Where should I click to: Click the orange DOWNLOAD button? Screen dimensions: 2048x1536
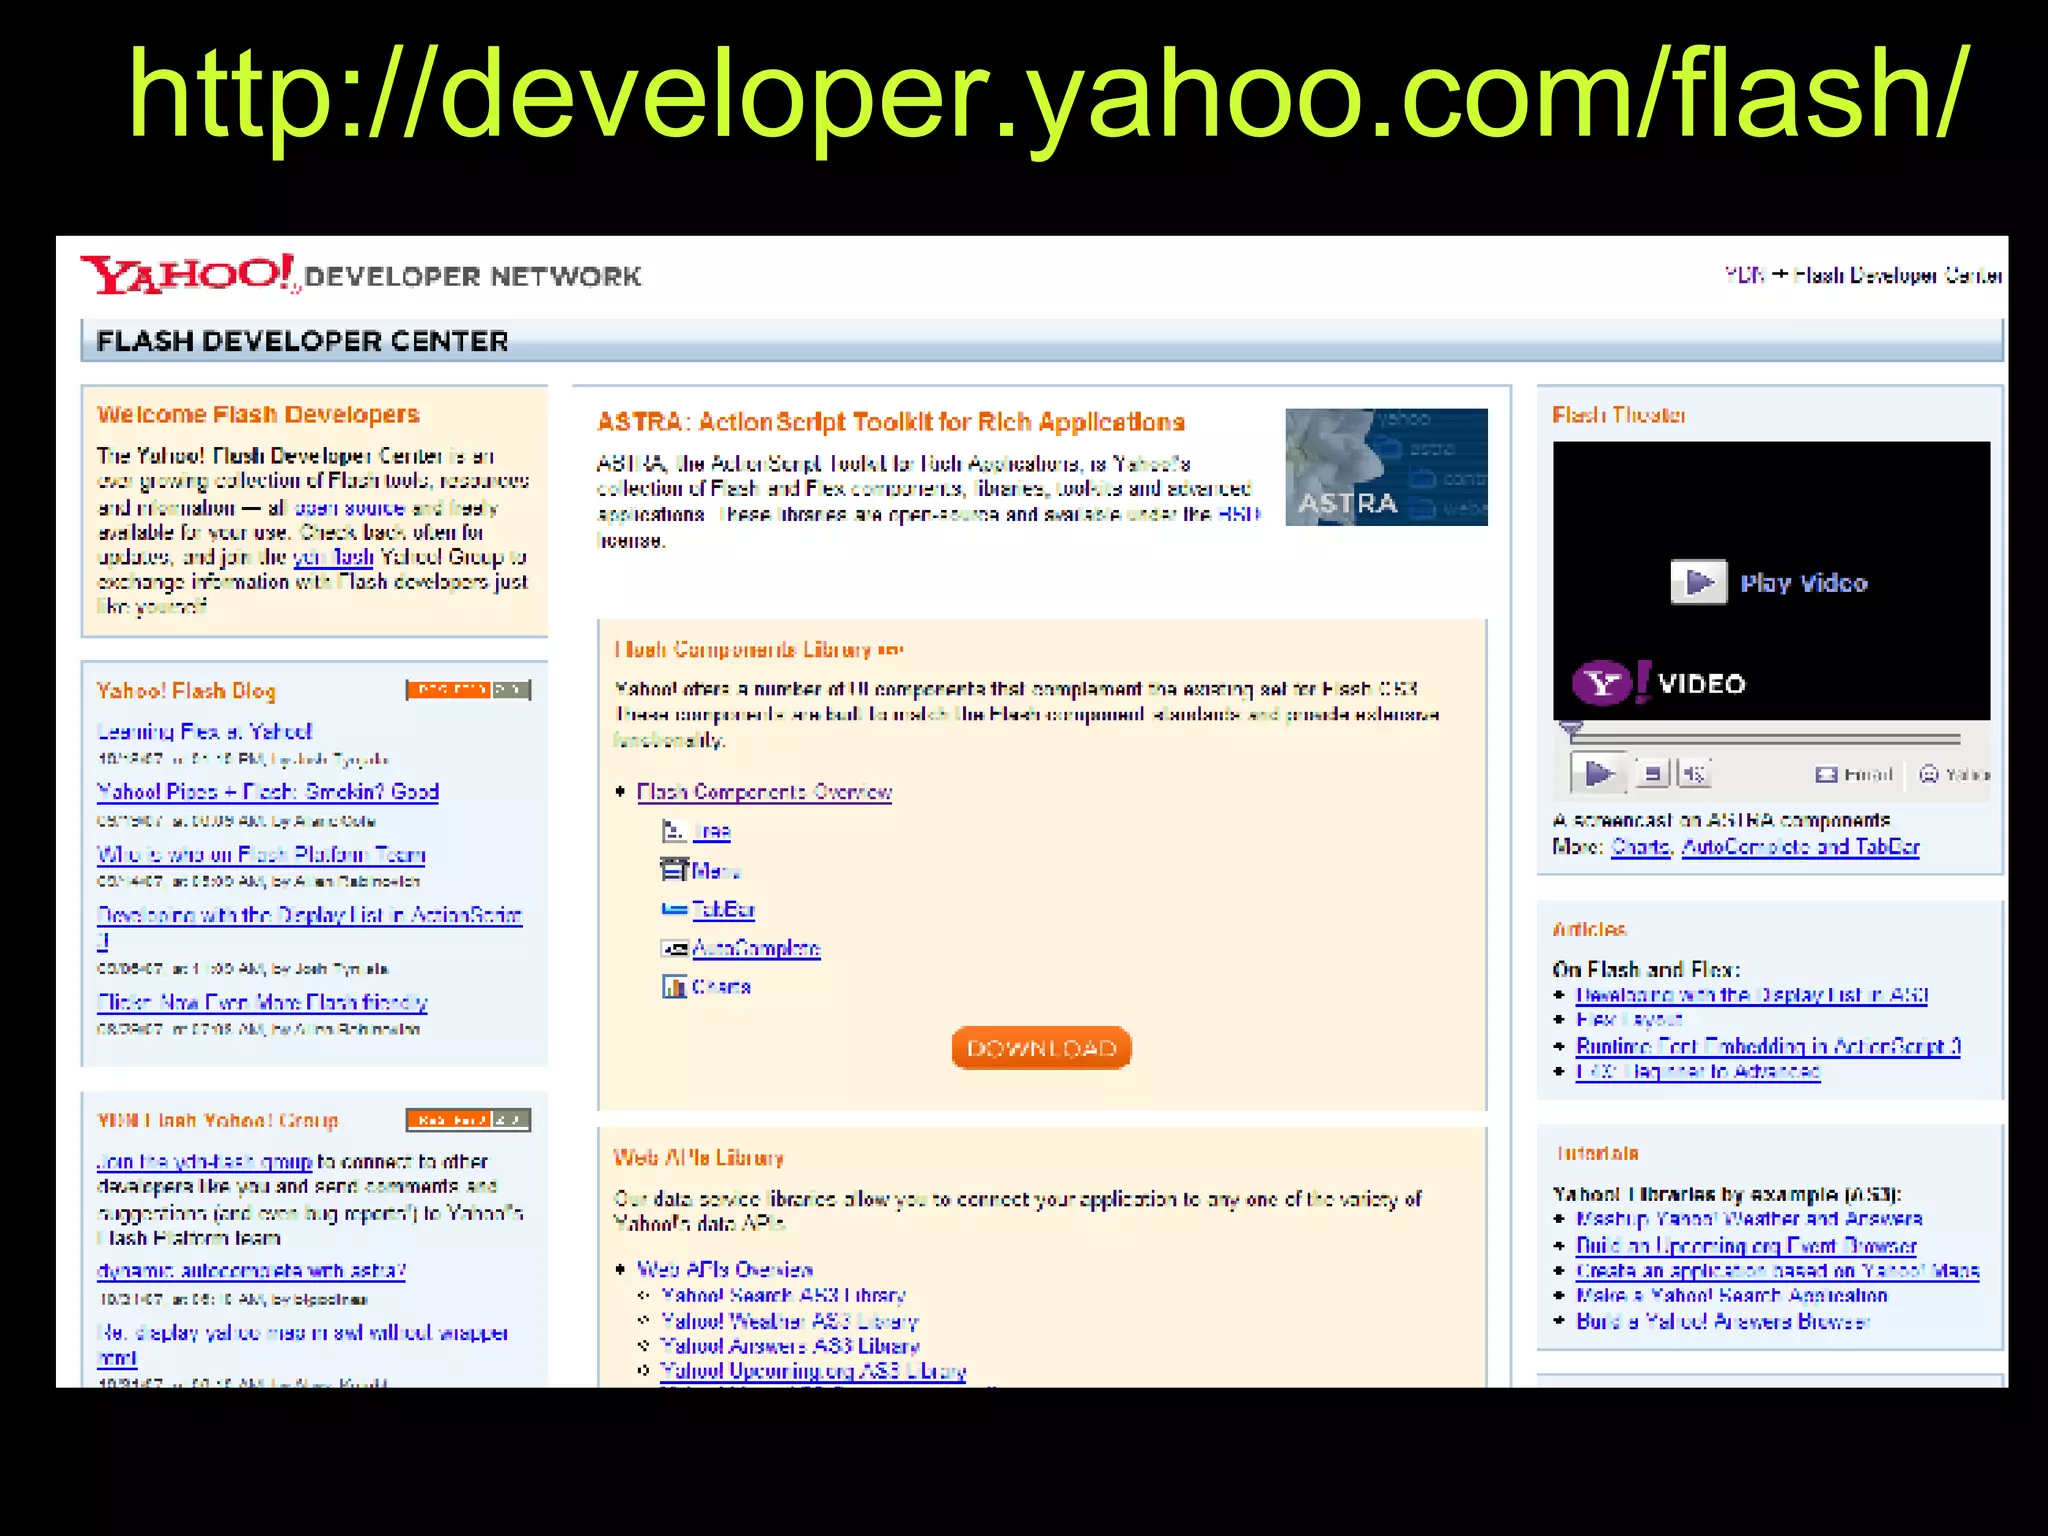pyautogui.click(x=1041, y=1048)
